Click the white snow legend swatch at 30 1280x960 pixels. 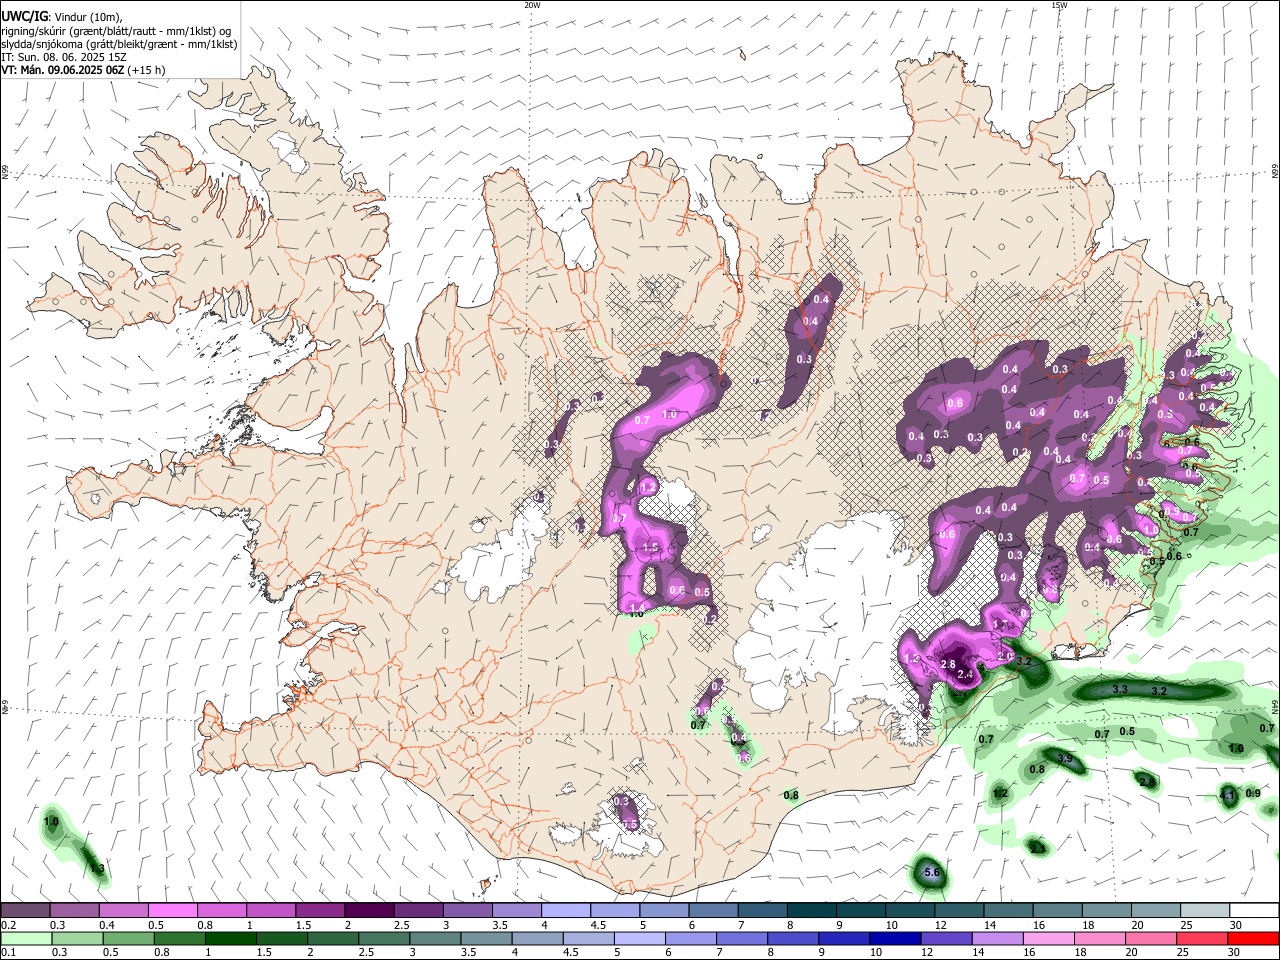1253,911
